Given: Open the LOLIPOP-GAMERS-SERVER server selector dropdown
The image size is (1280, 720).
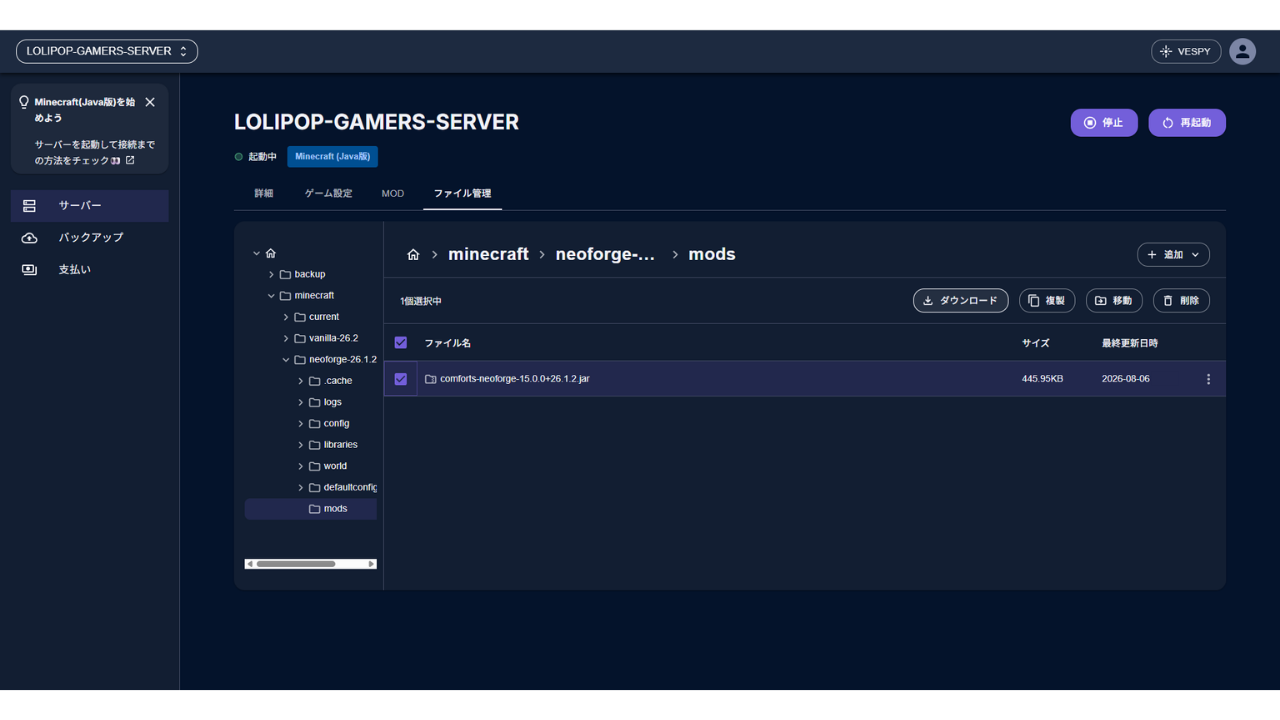Looking at the screenshot, I should coord(106,51).
